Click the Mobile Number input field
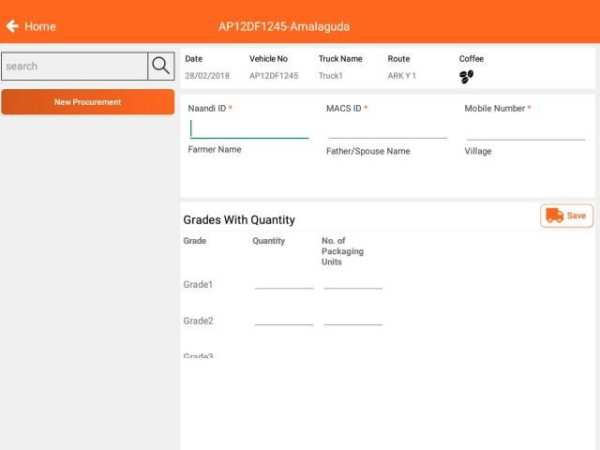600x450 pixels. point(526,130)
